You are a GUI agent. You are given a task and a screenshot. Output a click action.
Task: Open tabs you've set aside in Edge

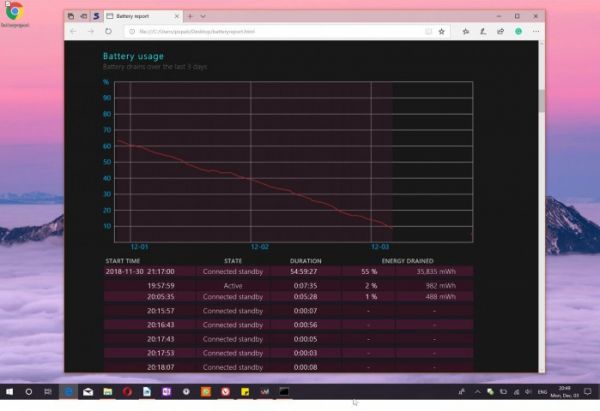(x=71, y=16)
